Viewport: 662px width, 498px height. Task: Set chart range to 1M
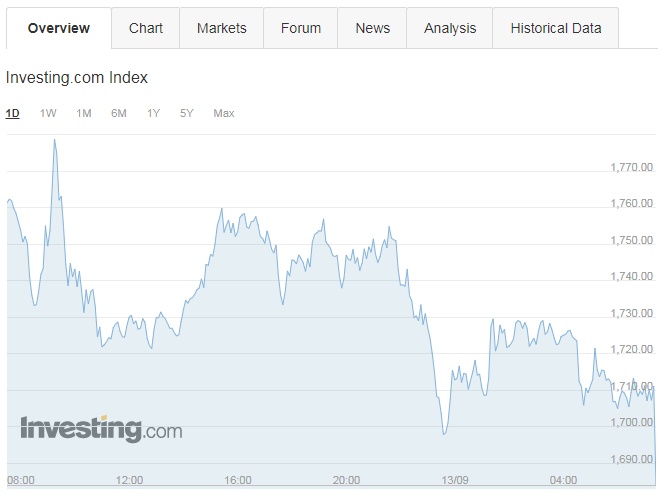tap(84, 113)
